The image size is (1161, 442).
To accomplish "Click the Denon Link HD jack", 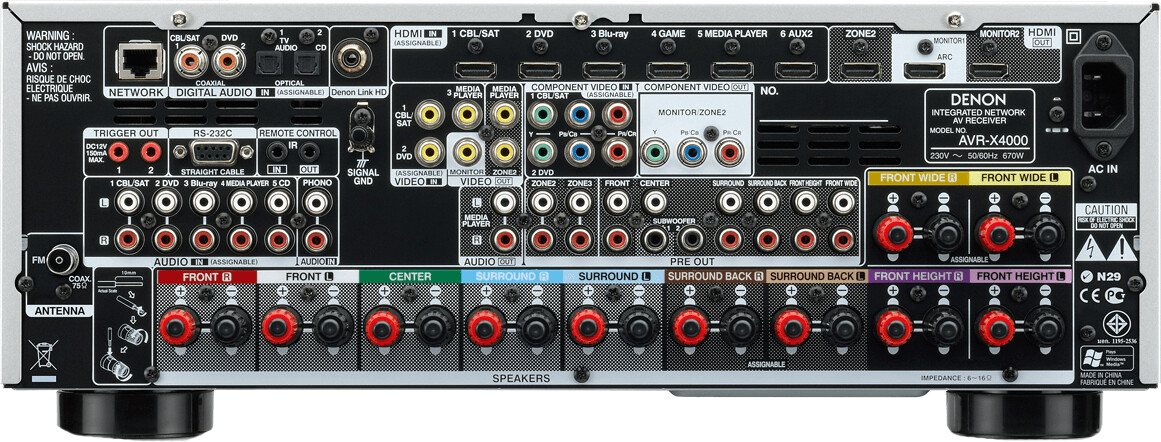I will click(352, 60).
